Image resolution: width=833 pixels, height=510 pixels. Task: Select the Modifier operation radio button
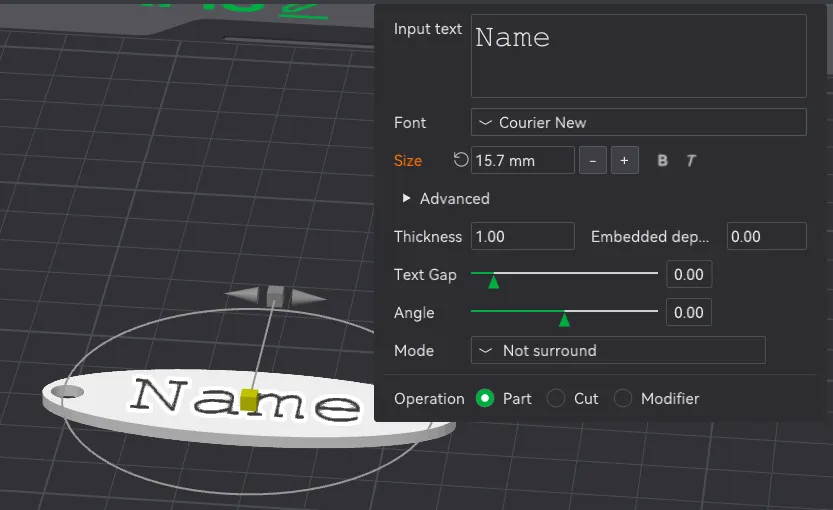(x=623, y=398)
